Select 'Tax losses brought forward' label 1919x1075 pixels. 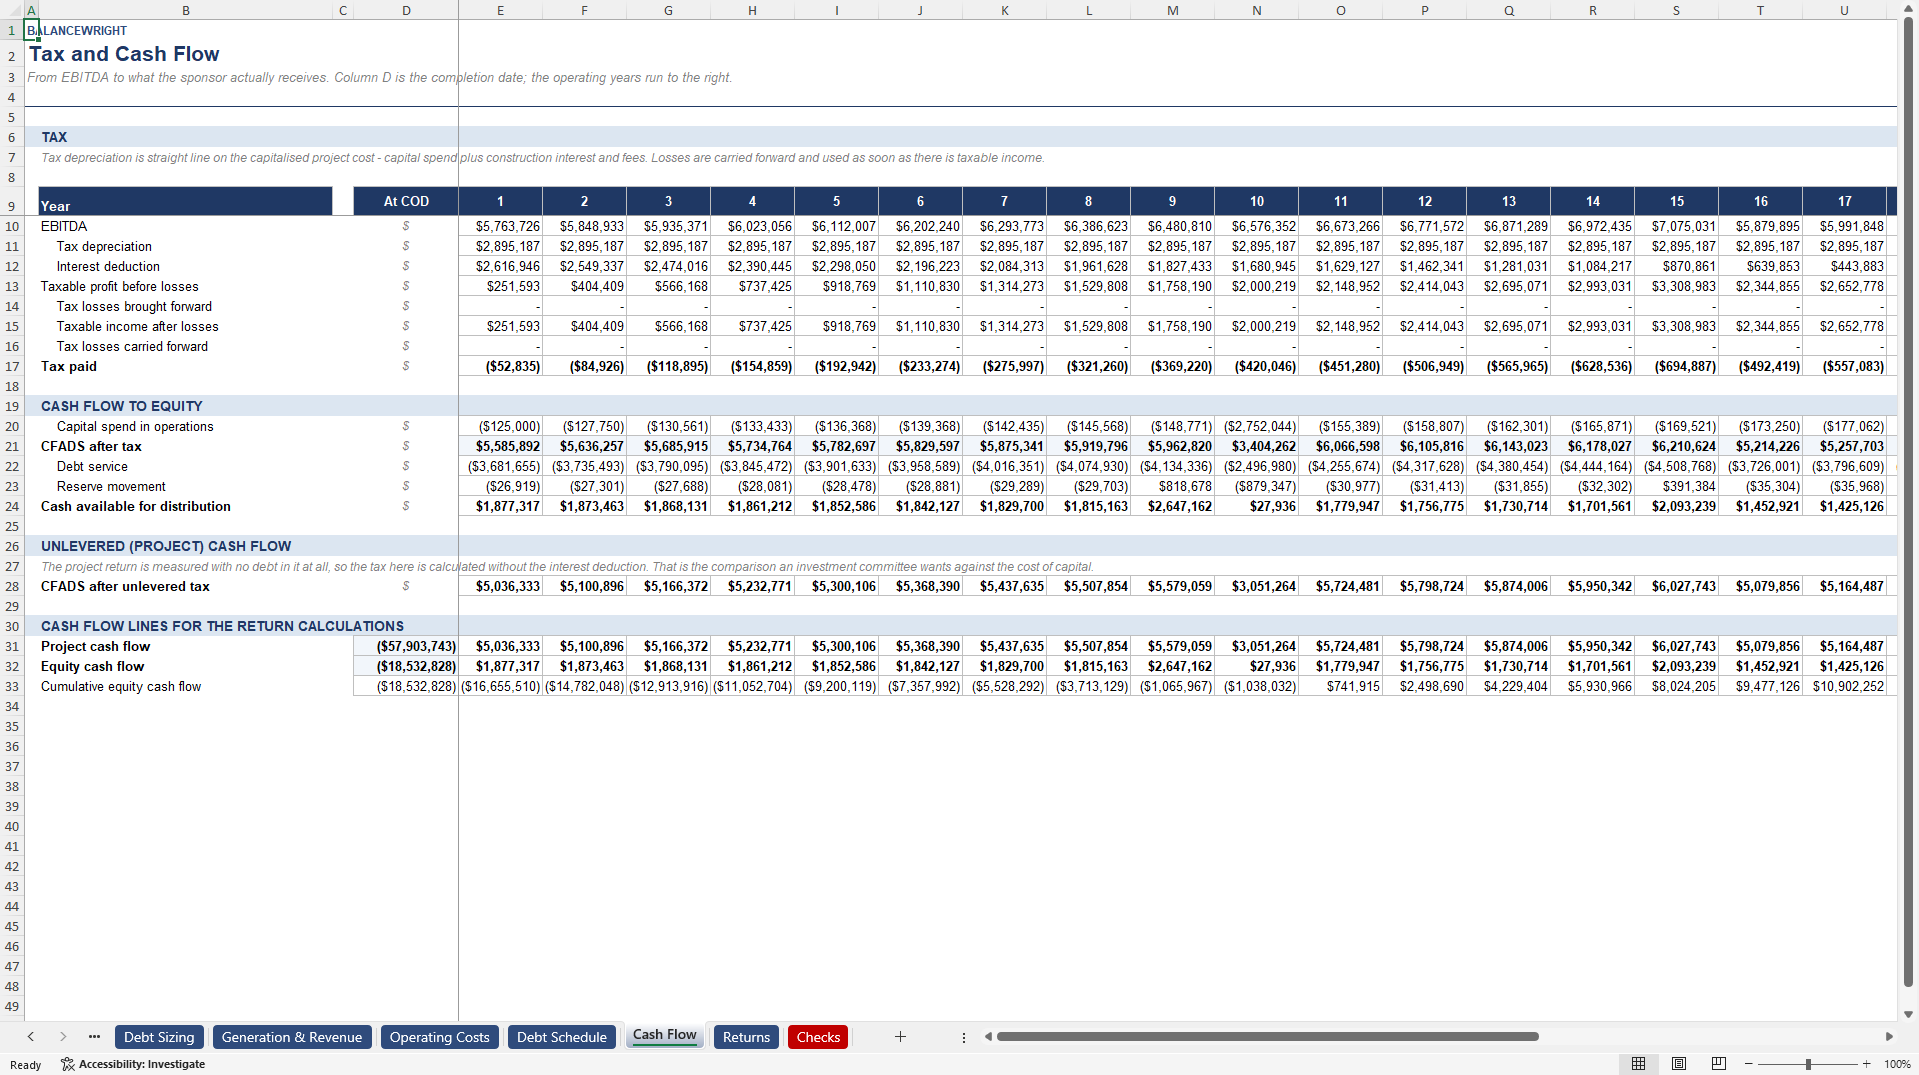[134, 306]
